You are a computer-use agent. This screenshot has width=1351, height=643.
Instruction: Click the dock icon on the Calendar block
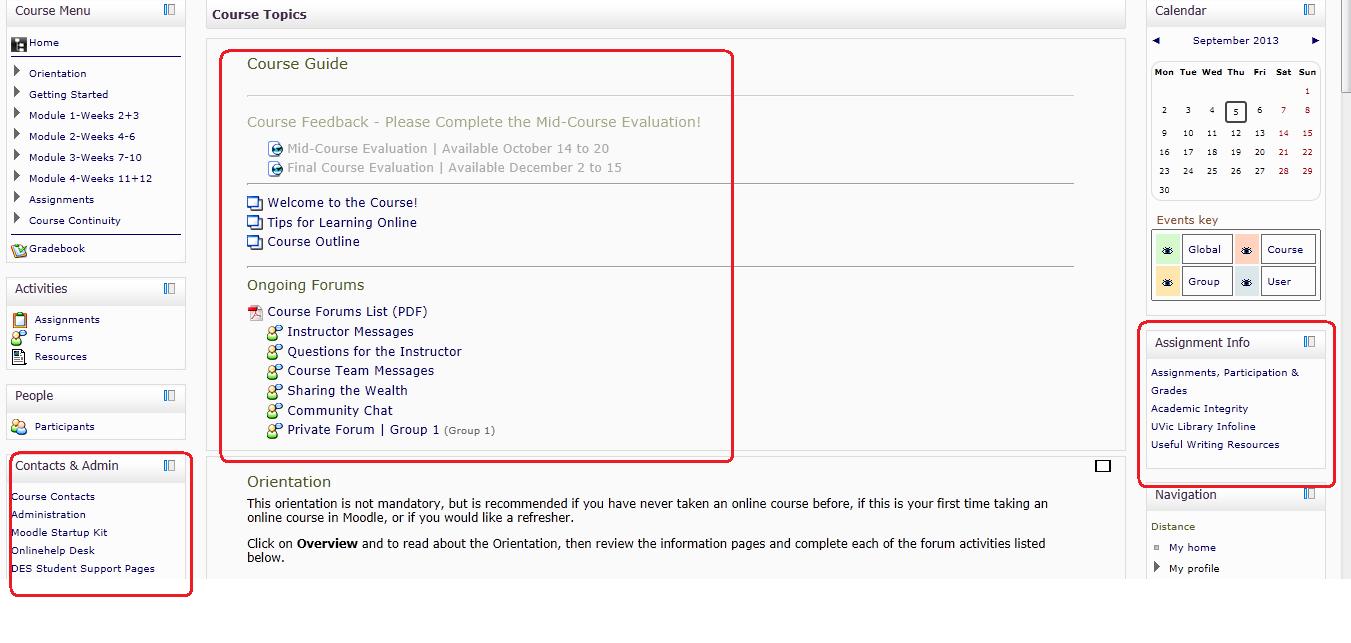pos(1309,10)
